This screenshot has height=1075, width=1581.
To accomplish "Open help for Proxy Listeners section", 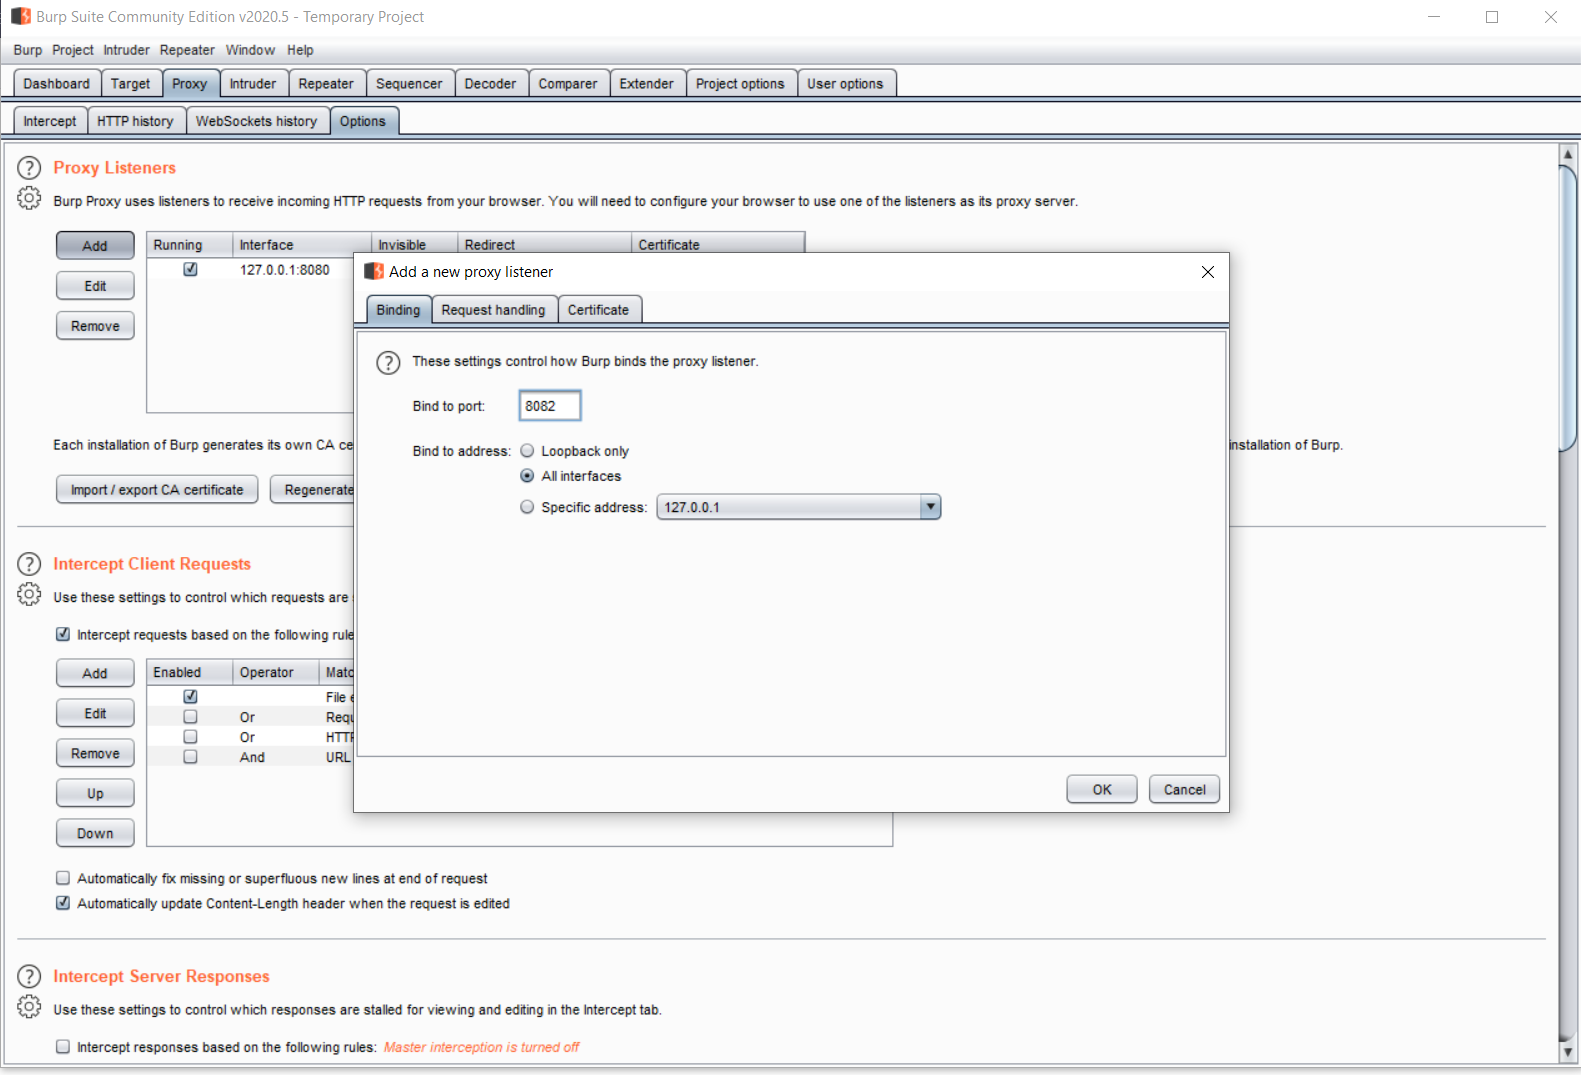I will click(x=29, y=168).
